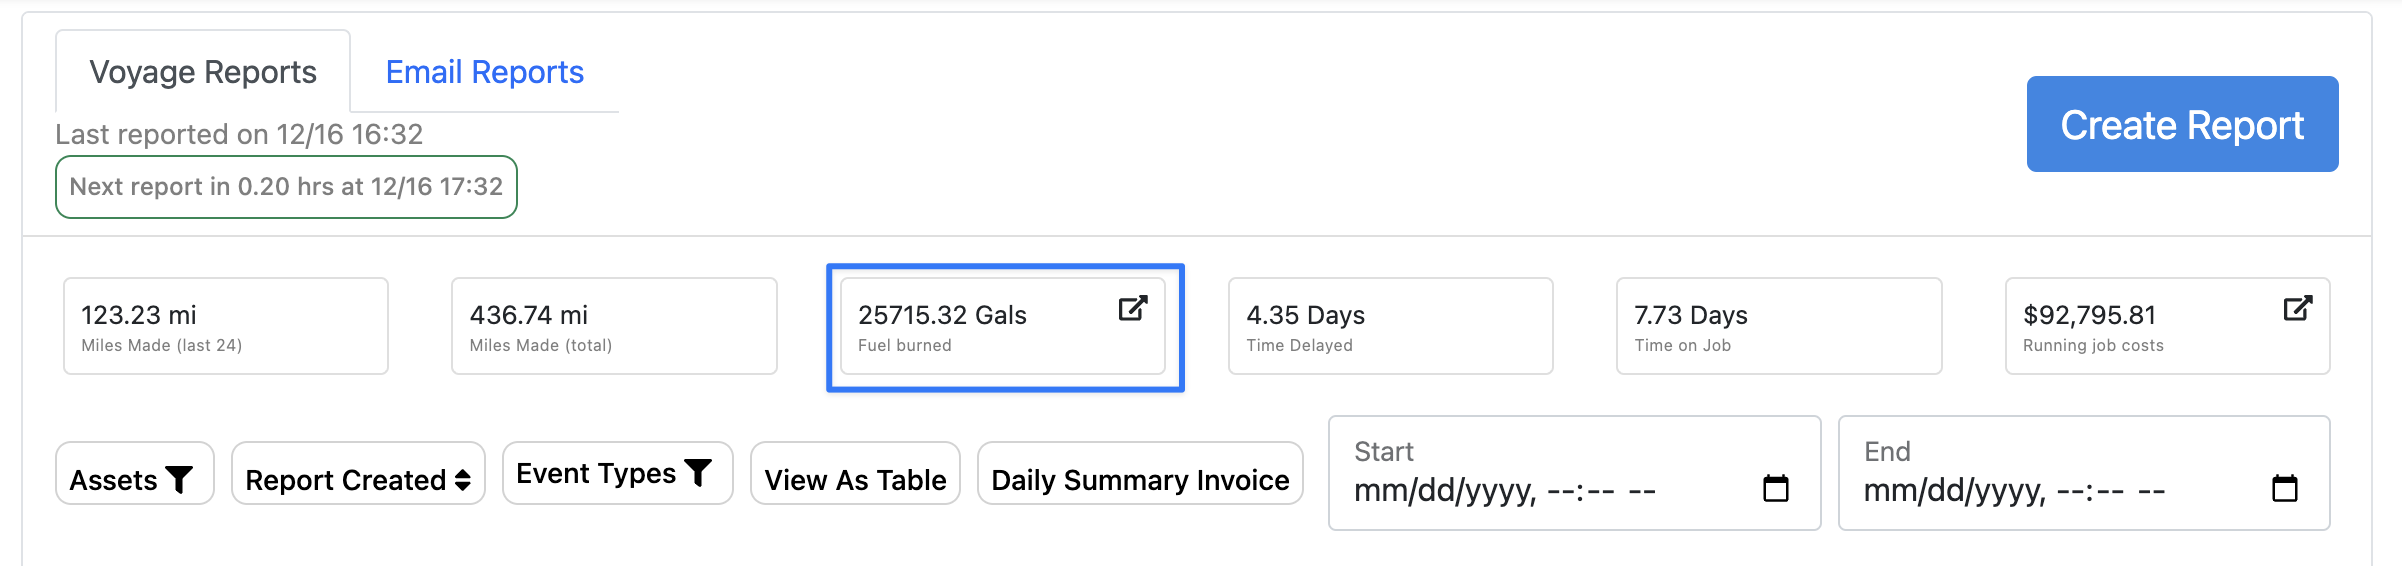Open the End date calendar picker icon
Viewport: 2402px width, 566px height.
click(x=2284, y=489)
